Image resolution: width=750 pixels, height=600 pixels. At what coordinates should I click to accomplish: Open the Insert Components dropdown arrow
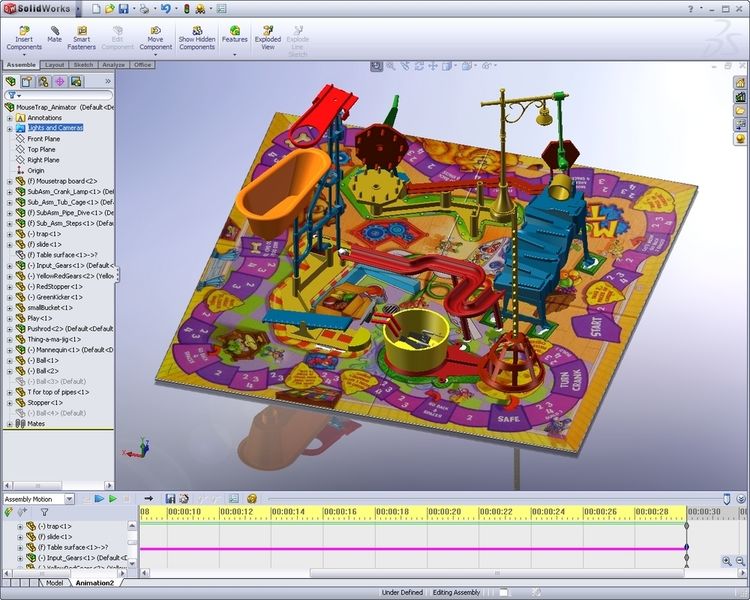[24, 55]
